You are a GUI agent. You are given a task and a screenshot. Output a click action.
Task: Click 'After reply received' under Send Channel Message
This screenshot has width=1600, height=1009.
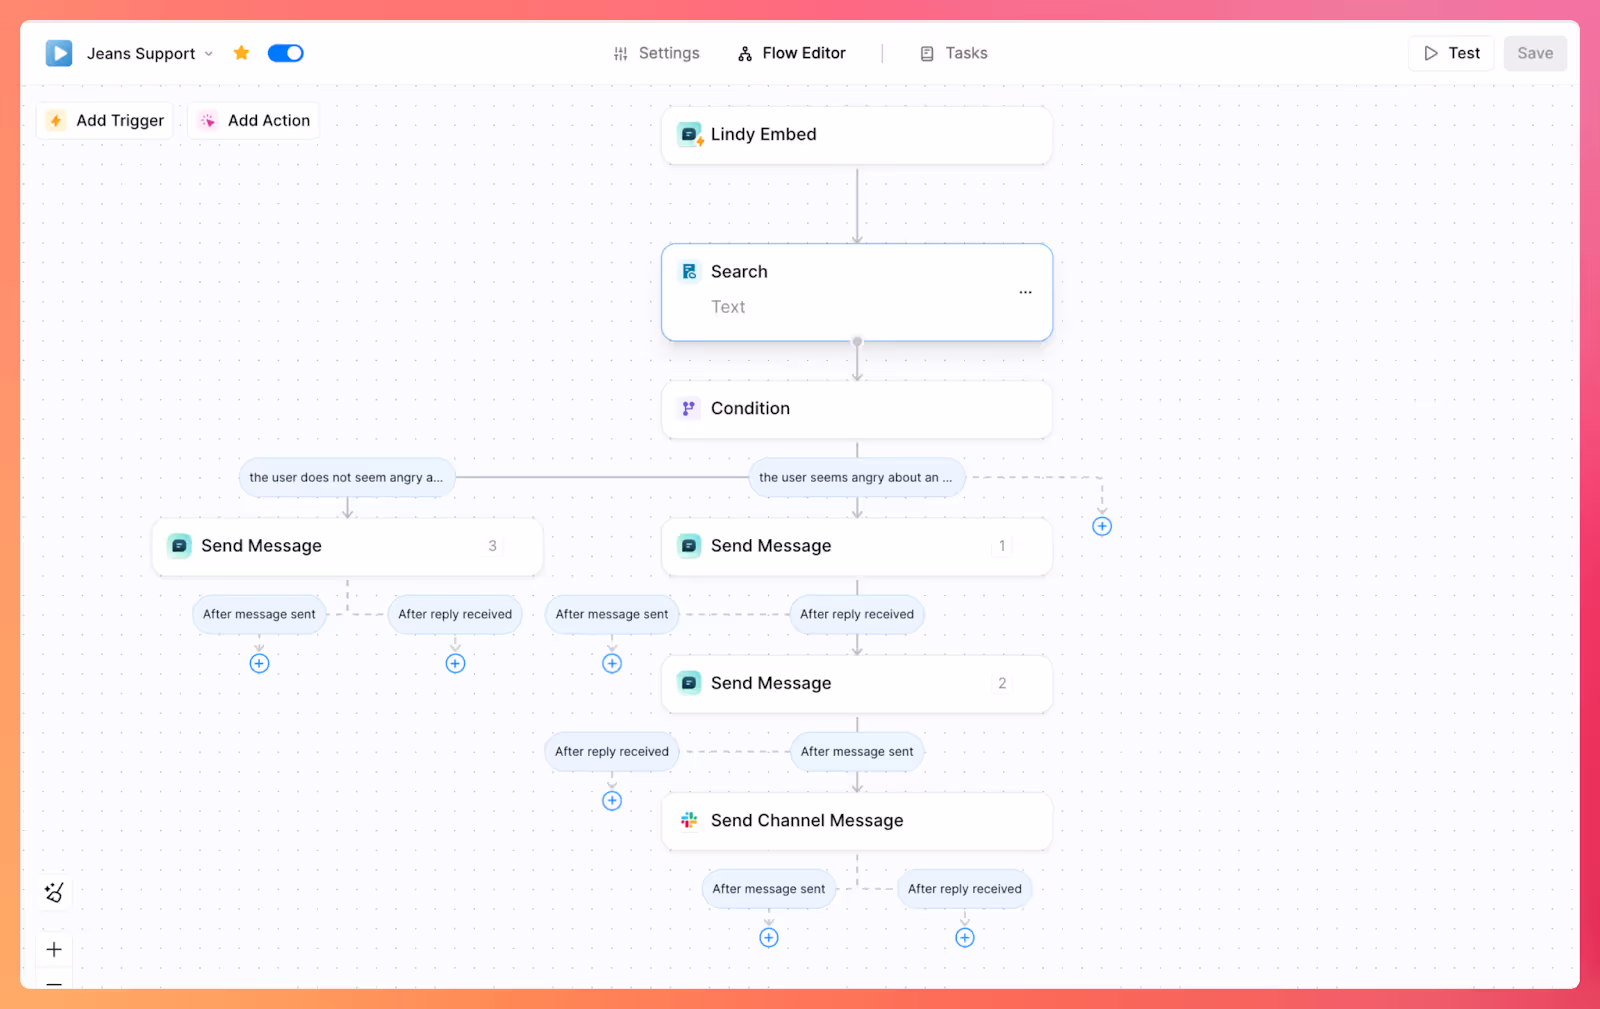point(965,888)
